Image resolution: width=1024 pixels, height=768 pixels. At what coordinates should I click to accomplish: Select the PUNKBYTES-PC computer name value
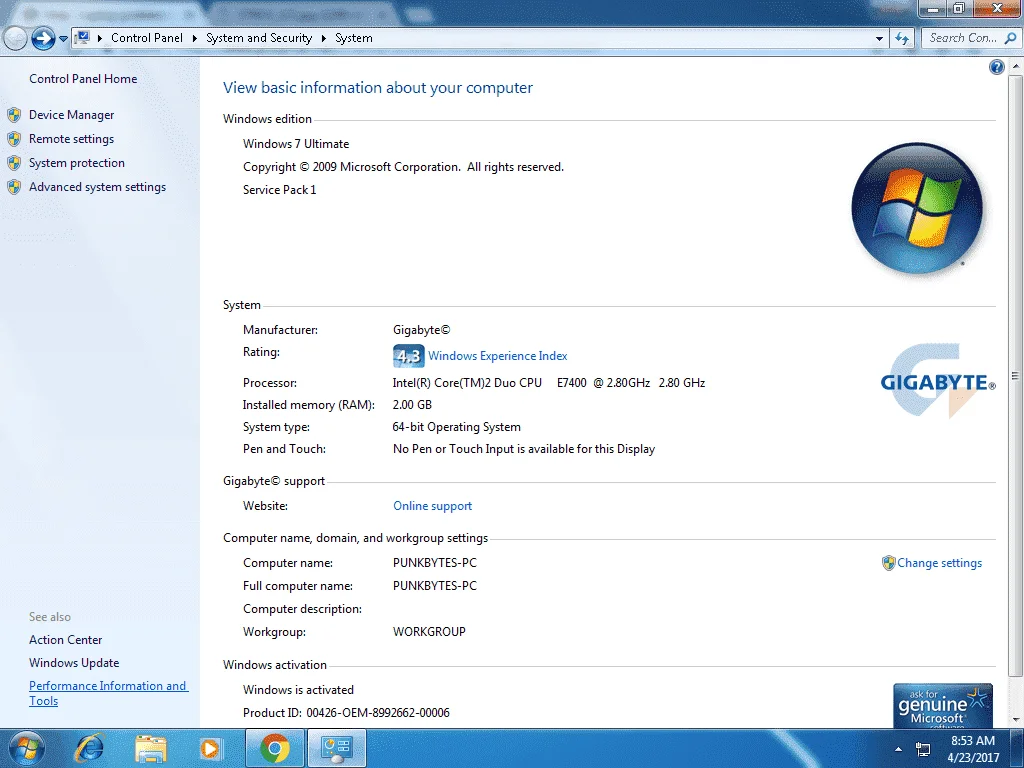(x=434, y=563)
